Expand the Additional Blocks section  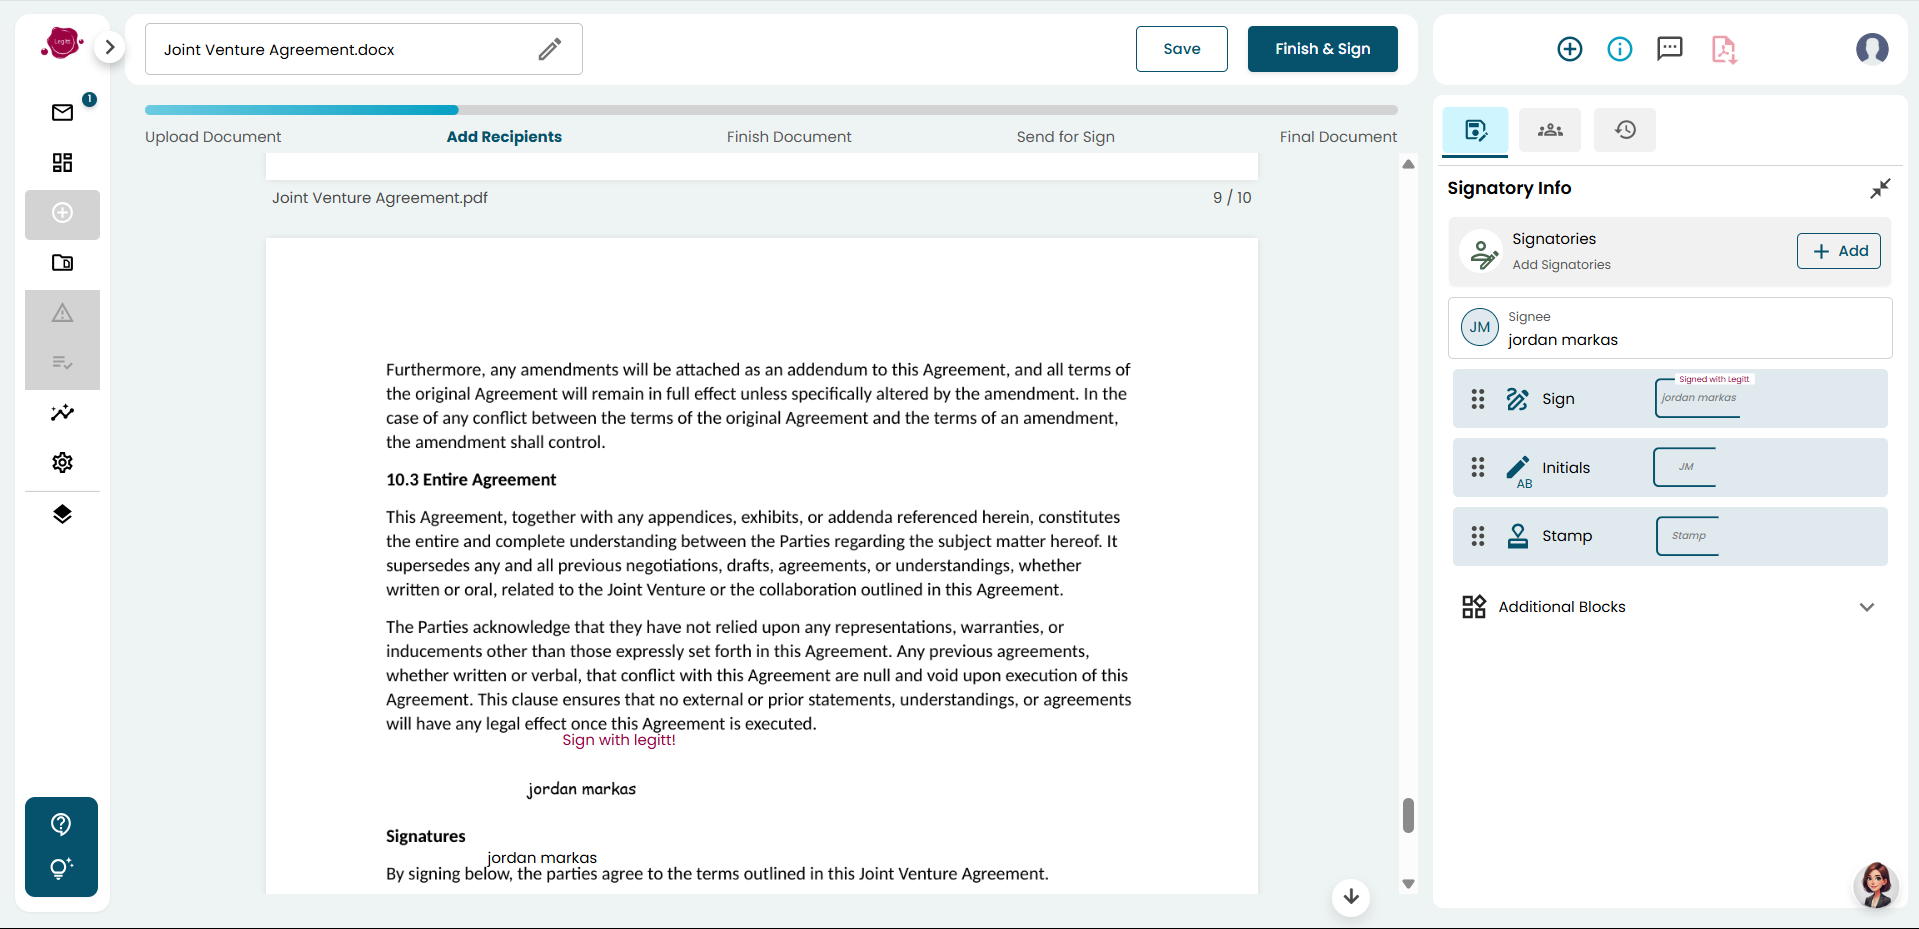coord(1670,607)
